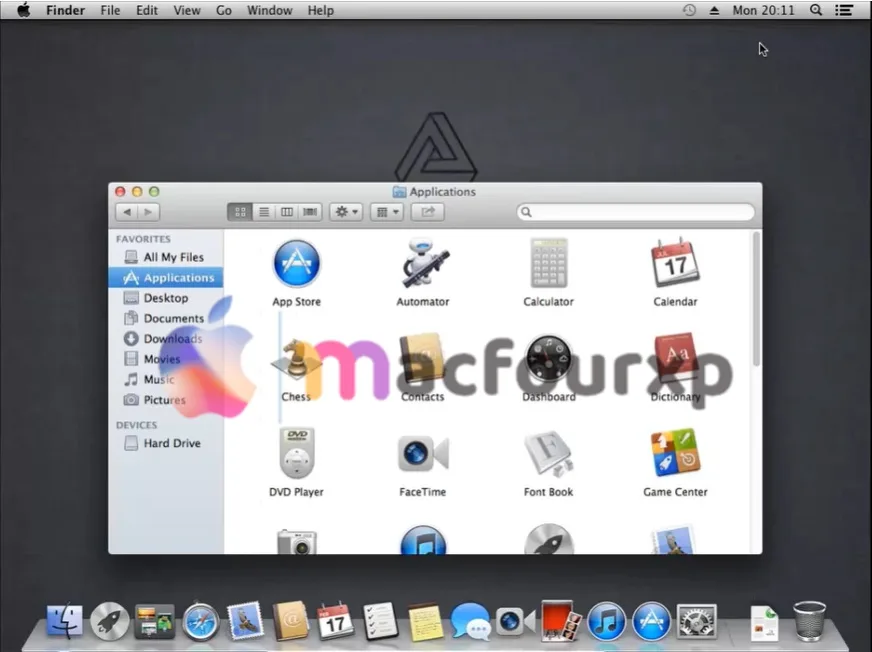
Task: Select the Contacts app in Applications window
Action: point(422,359)
